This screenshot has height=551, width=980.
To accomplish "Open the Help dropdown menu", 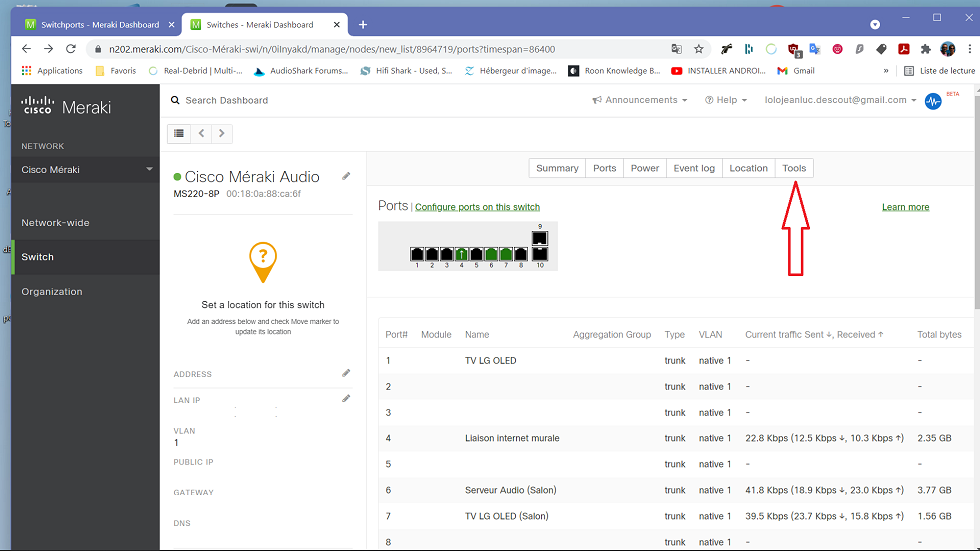I will point(726,100).
